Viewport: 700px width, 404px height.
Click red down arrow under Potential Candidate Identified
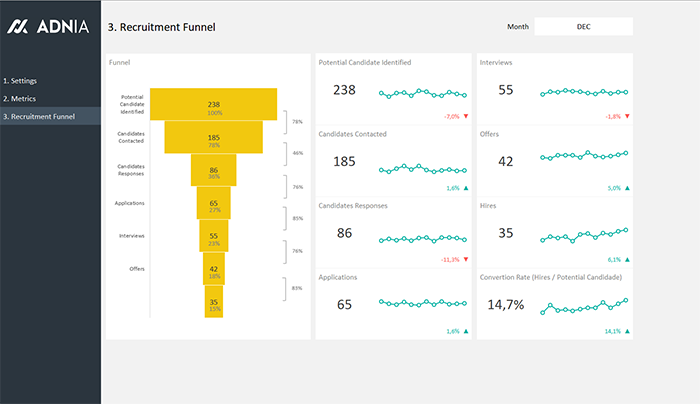466,116
